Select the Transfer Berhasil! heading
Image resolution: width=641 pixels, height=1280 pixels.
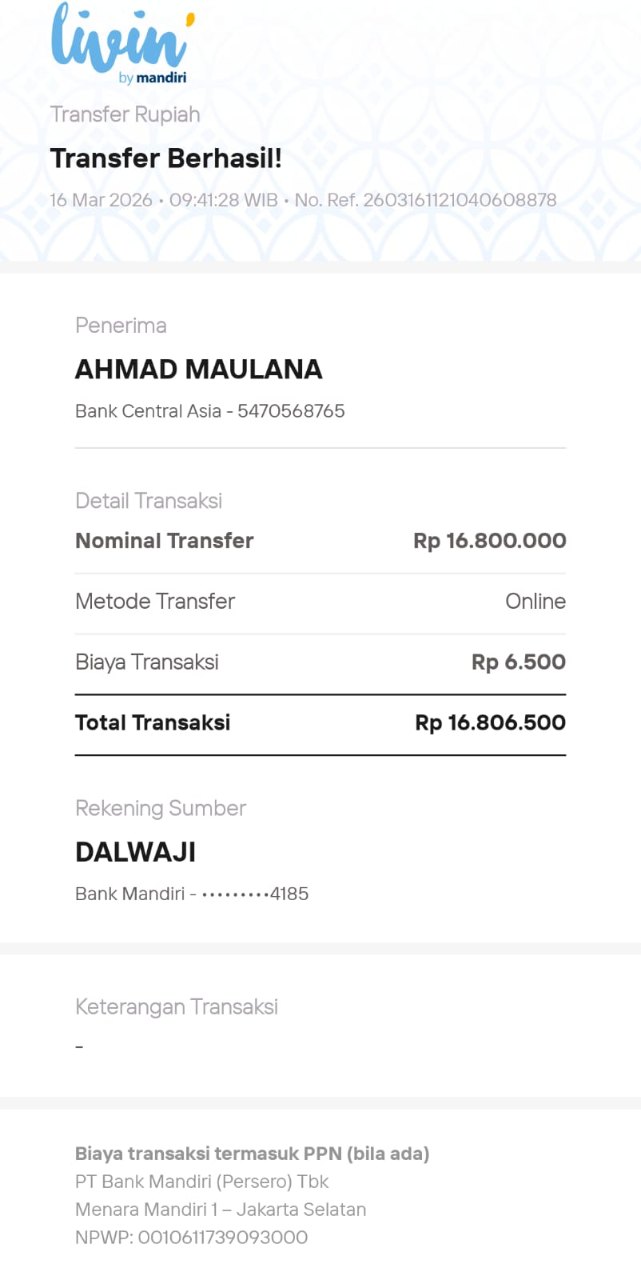point(166,158)
